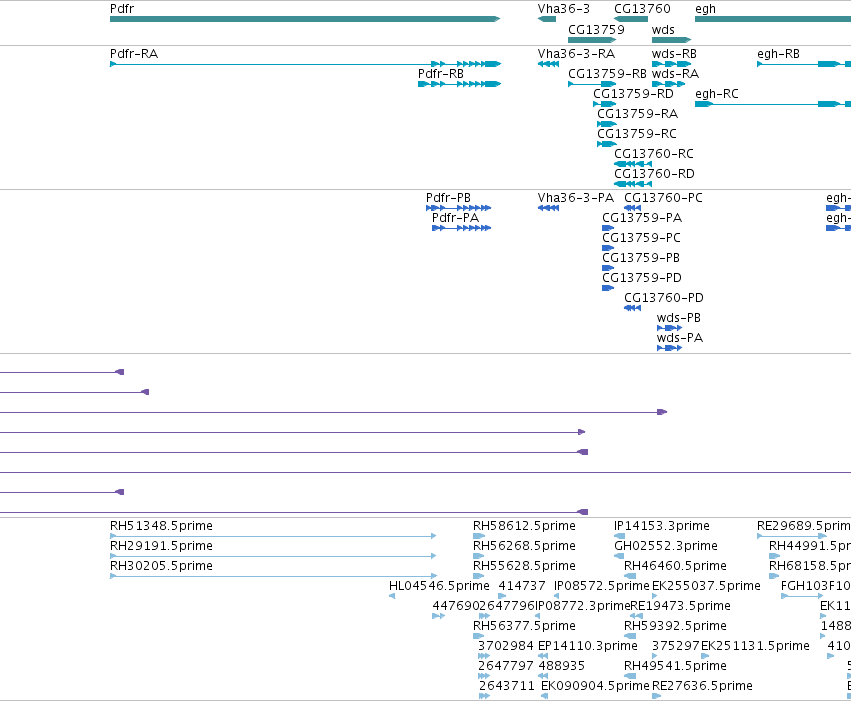Select the wds-RA transcript label

pyautogui.click(x=675, y=73)
